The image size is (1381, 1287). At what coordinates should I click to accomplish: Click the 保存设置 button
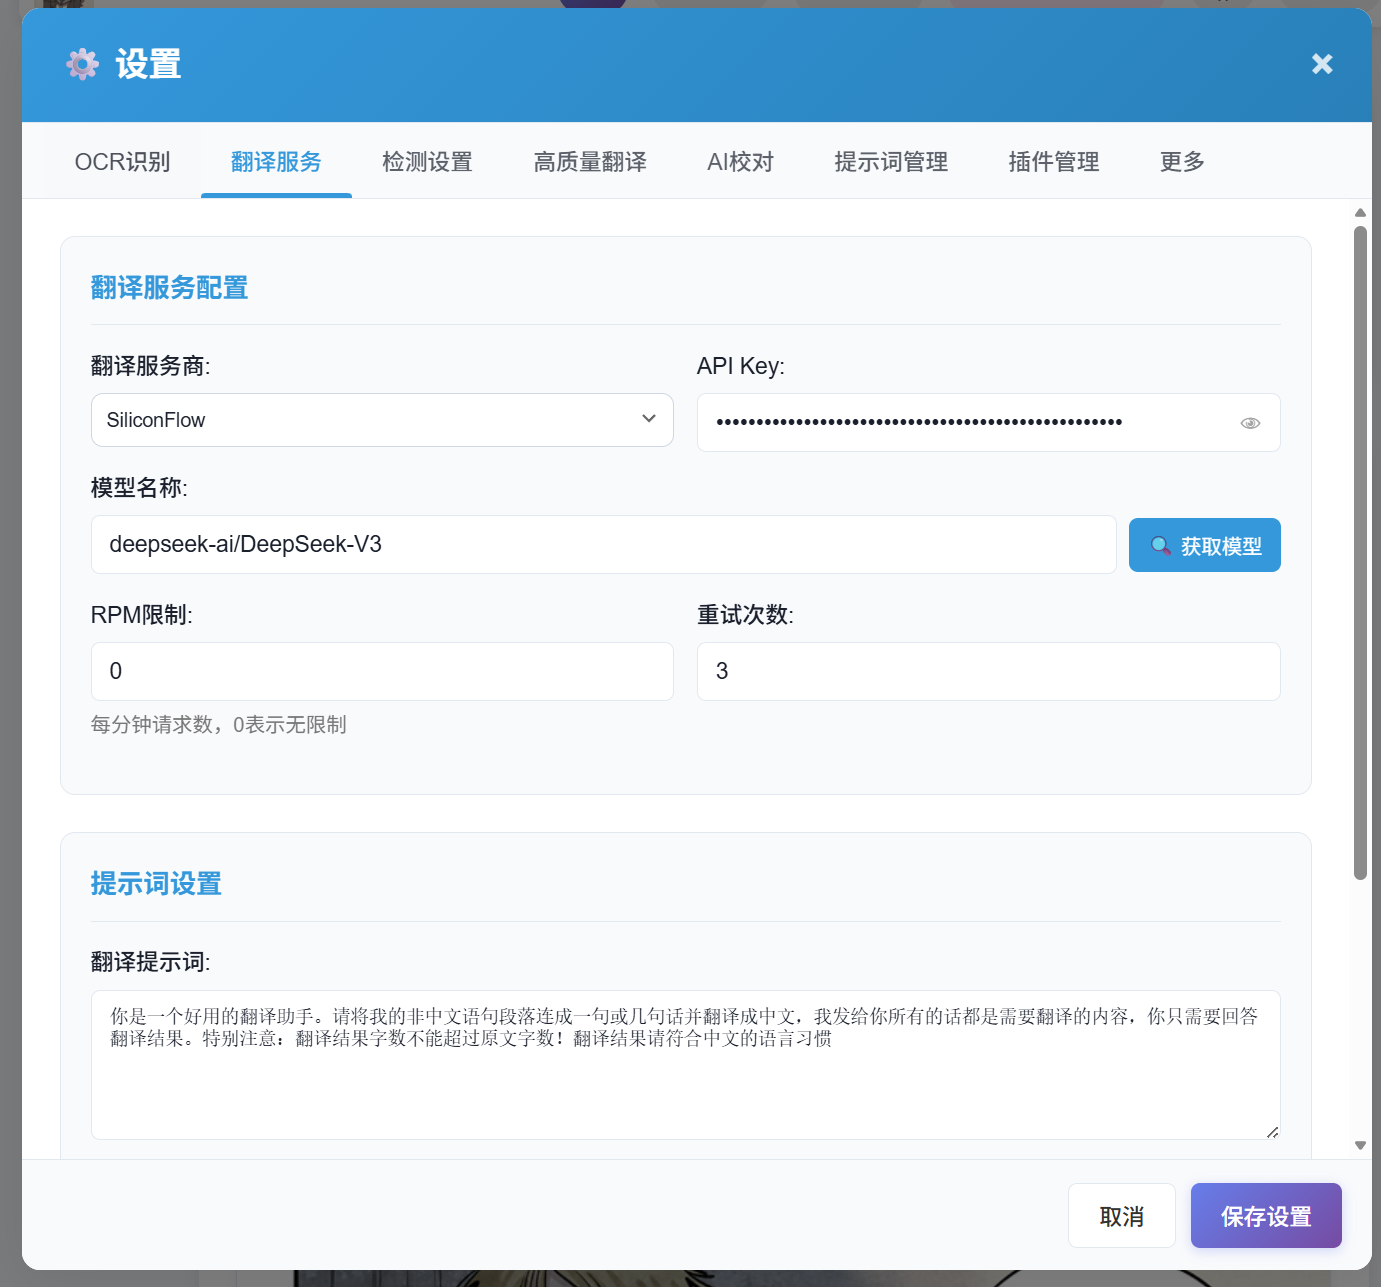coord(1266,1215)
